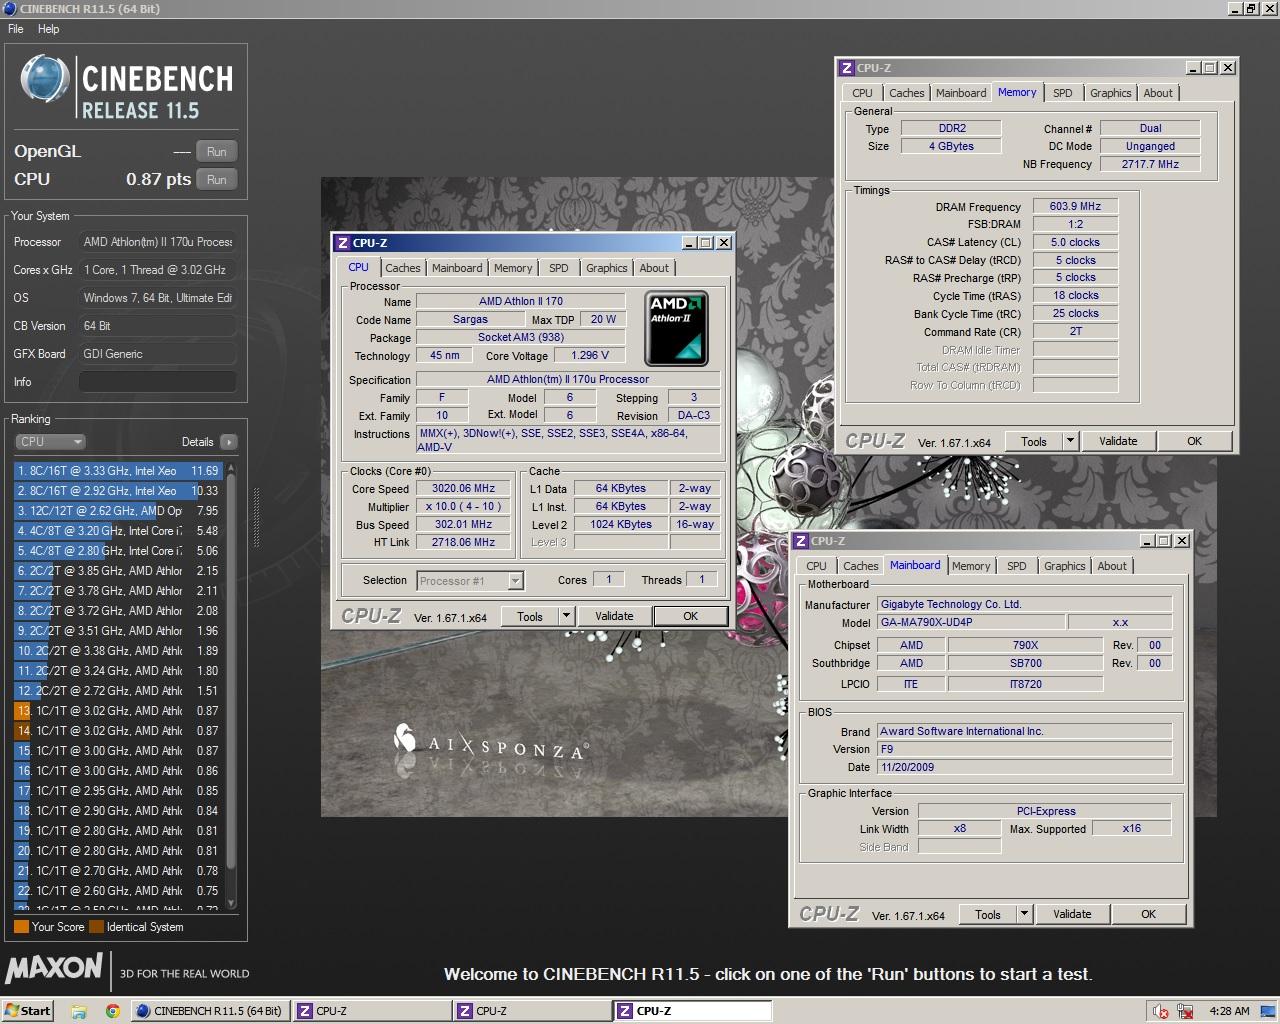
Task: Click the mainboard model GA-MA790X-UD4P
Action: (971, 622)
